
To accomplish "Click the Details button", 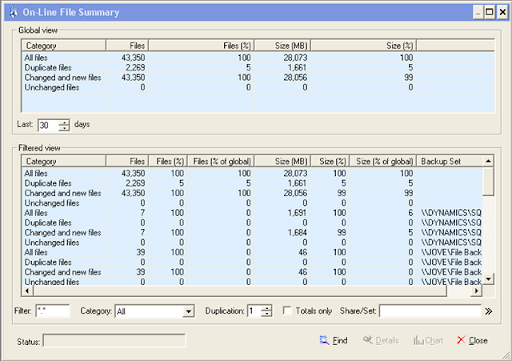I will pyautogui.click(x=381, y=340).
